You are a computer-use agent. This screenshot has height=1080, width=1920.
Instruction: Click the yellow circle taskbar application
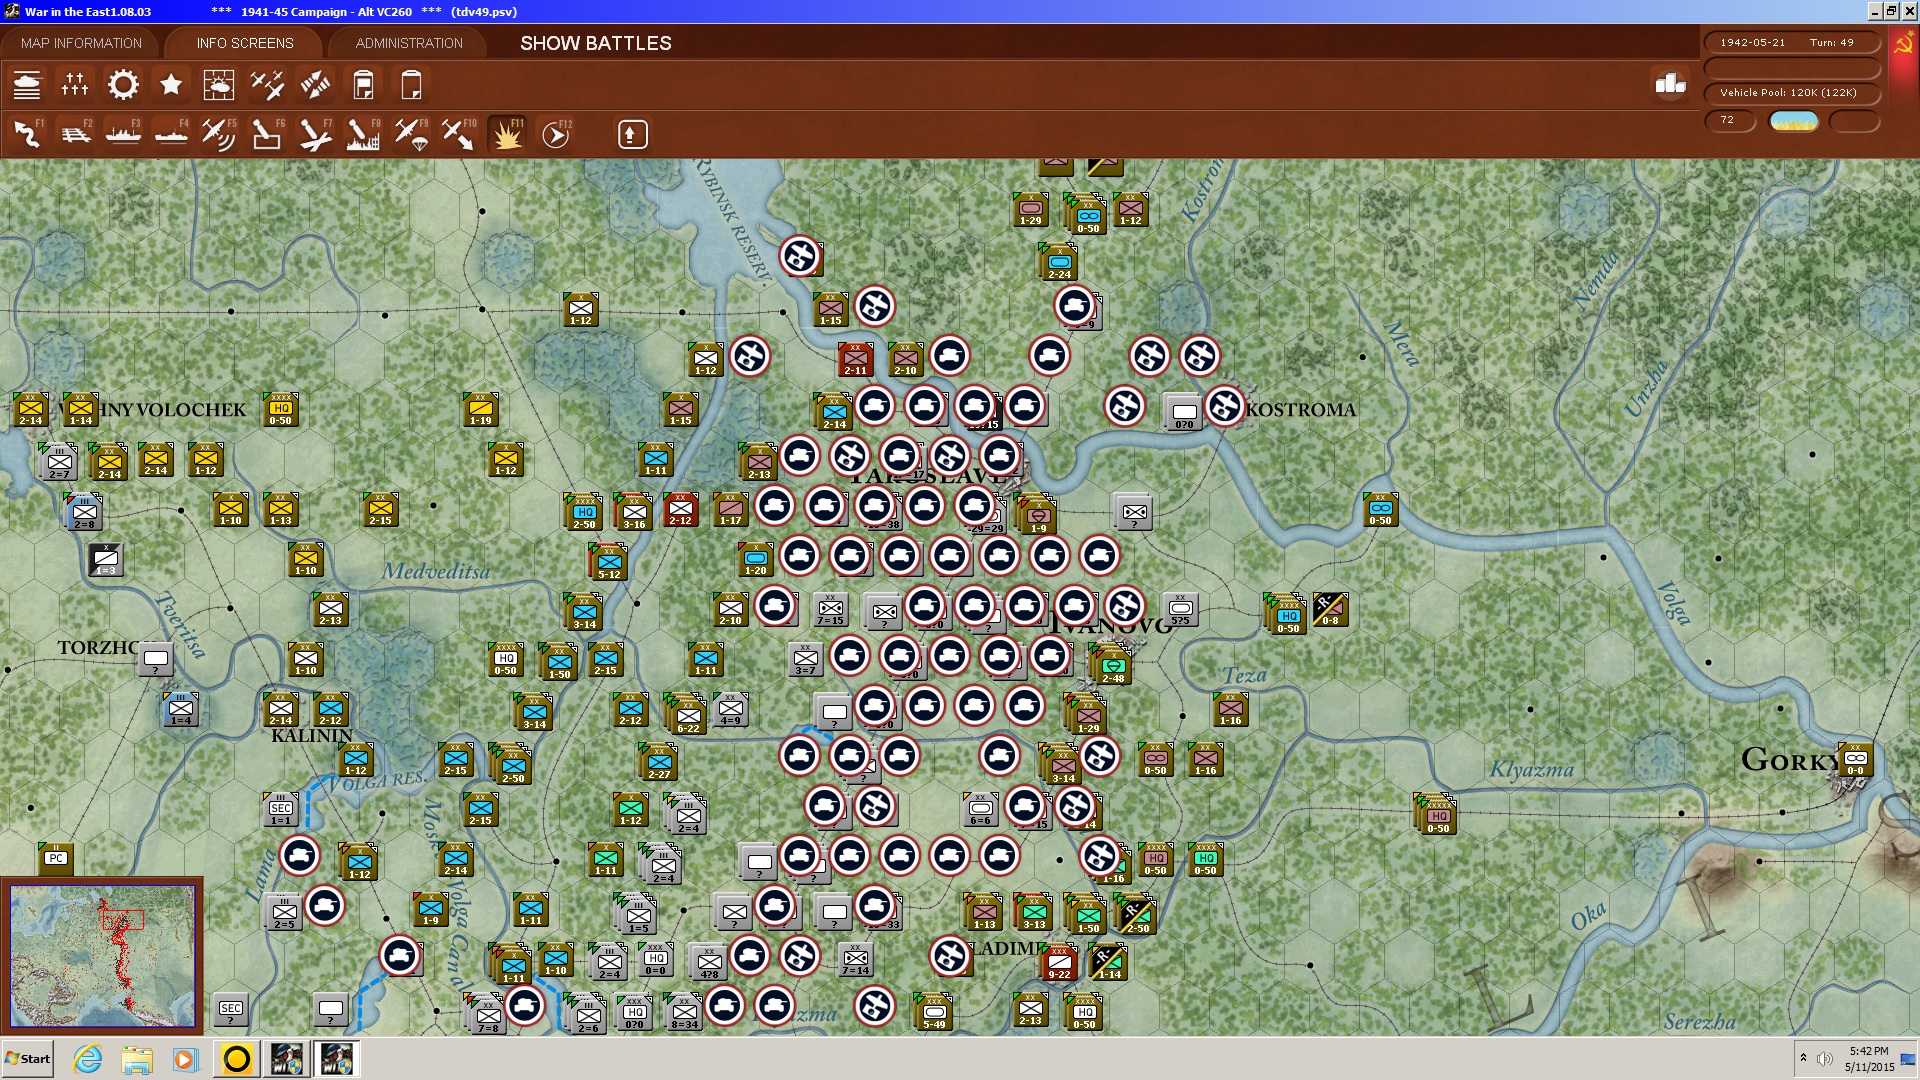237,1059
